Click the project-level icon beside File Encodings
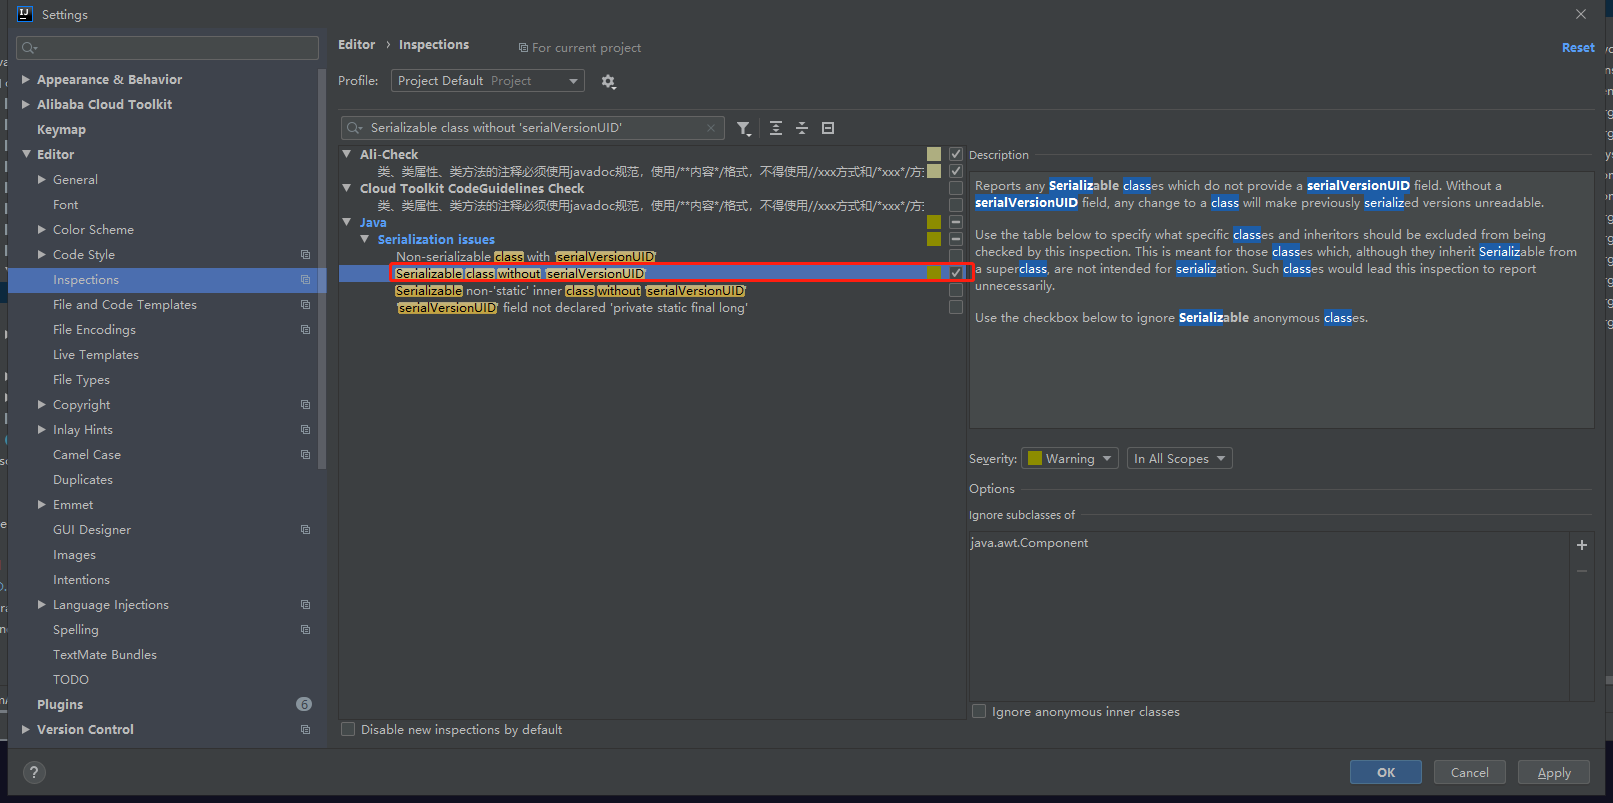This screenshot has height=803, width=1613. point(306,330)
